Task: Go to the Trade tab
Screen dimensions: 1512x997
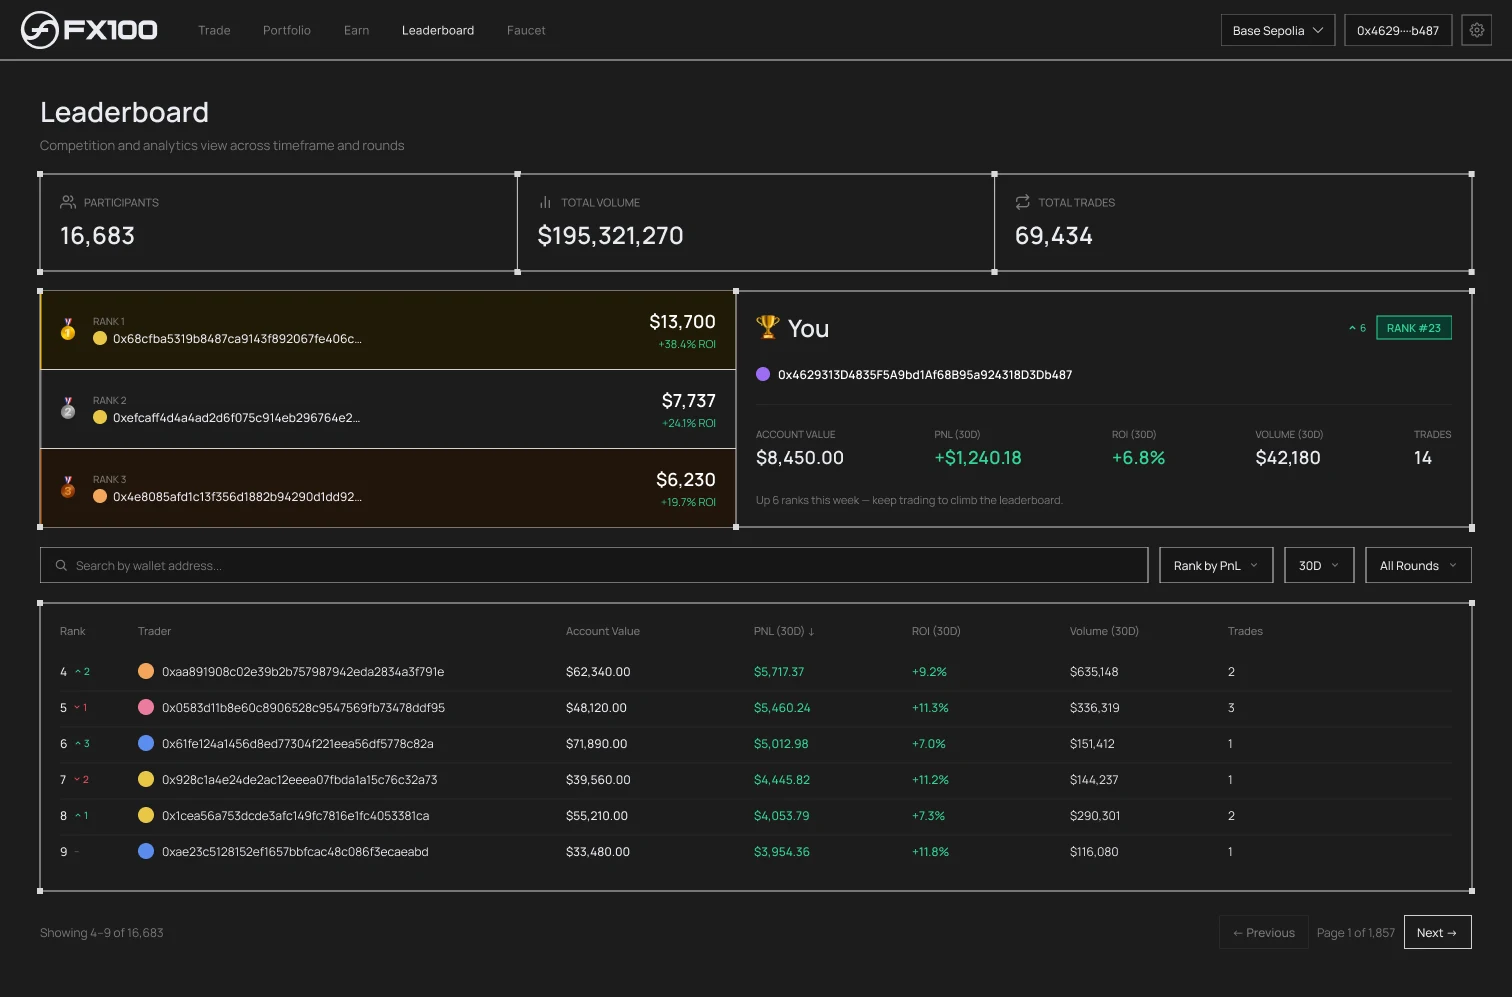Action: pos(214,30)
